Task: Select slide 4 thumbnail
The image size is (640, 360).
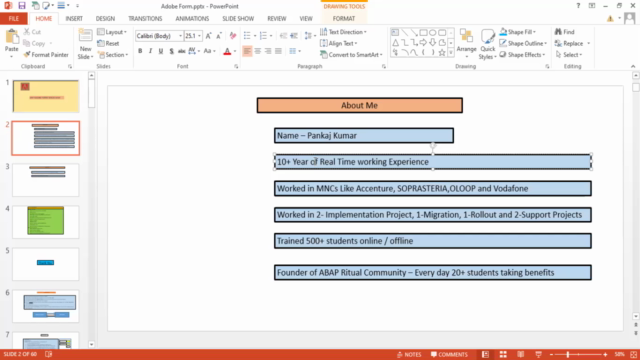Action: click(x=45, y=221)
